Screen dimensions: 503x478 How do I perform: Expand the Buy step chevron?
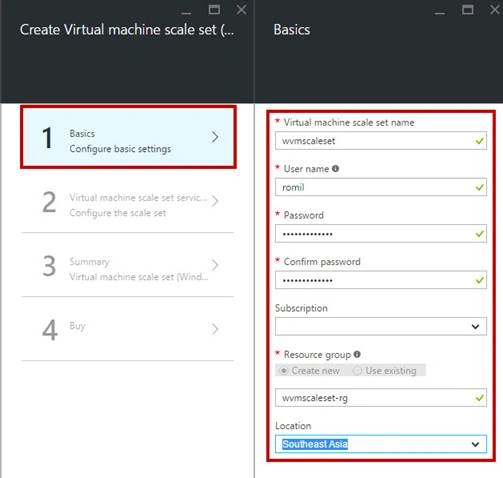tap(215, 329)
